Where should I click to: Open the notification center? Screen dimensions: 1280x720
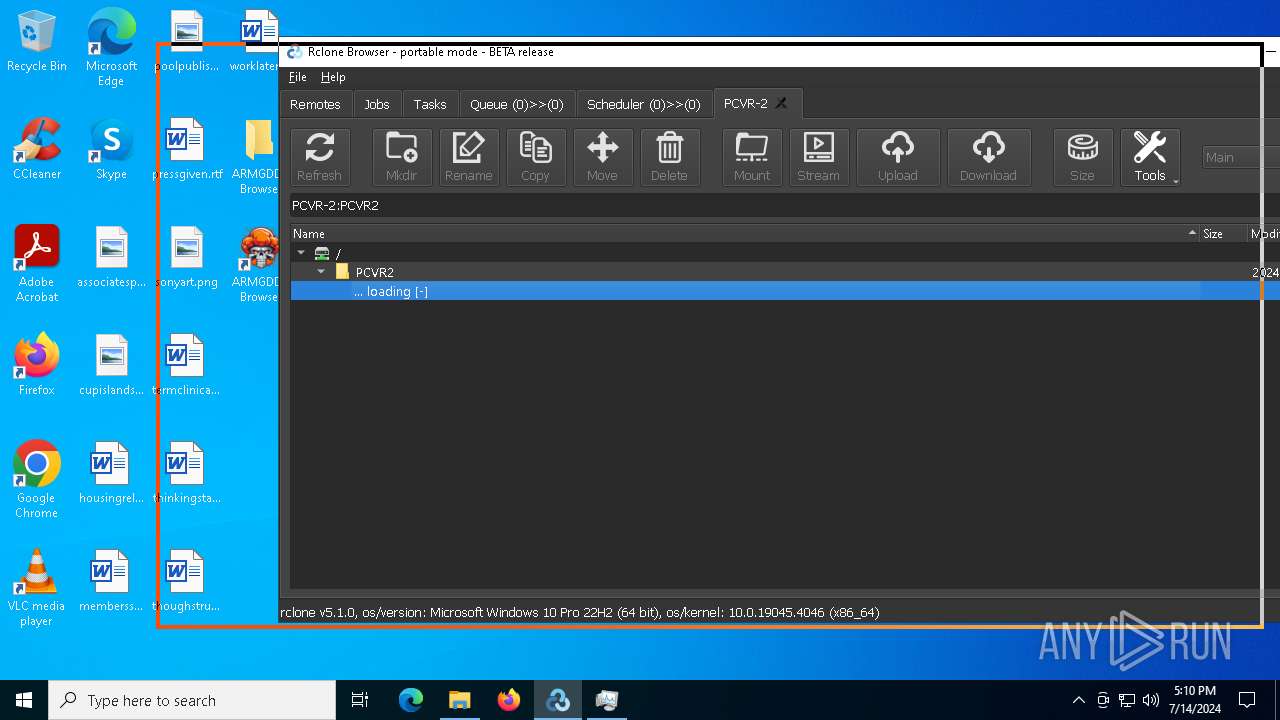(1247, 700)
